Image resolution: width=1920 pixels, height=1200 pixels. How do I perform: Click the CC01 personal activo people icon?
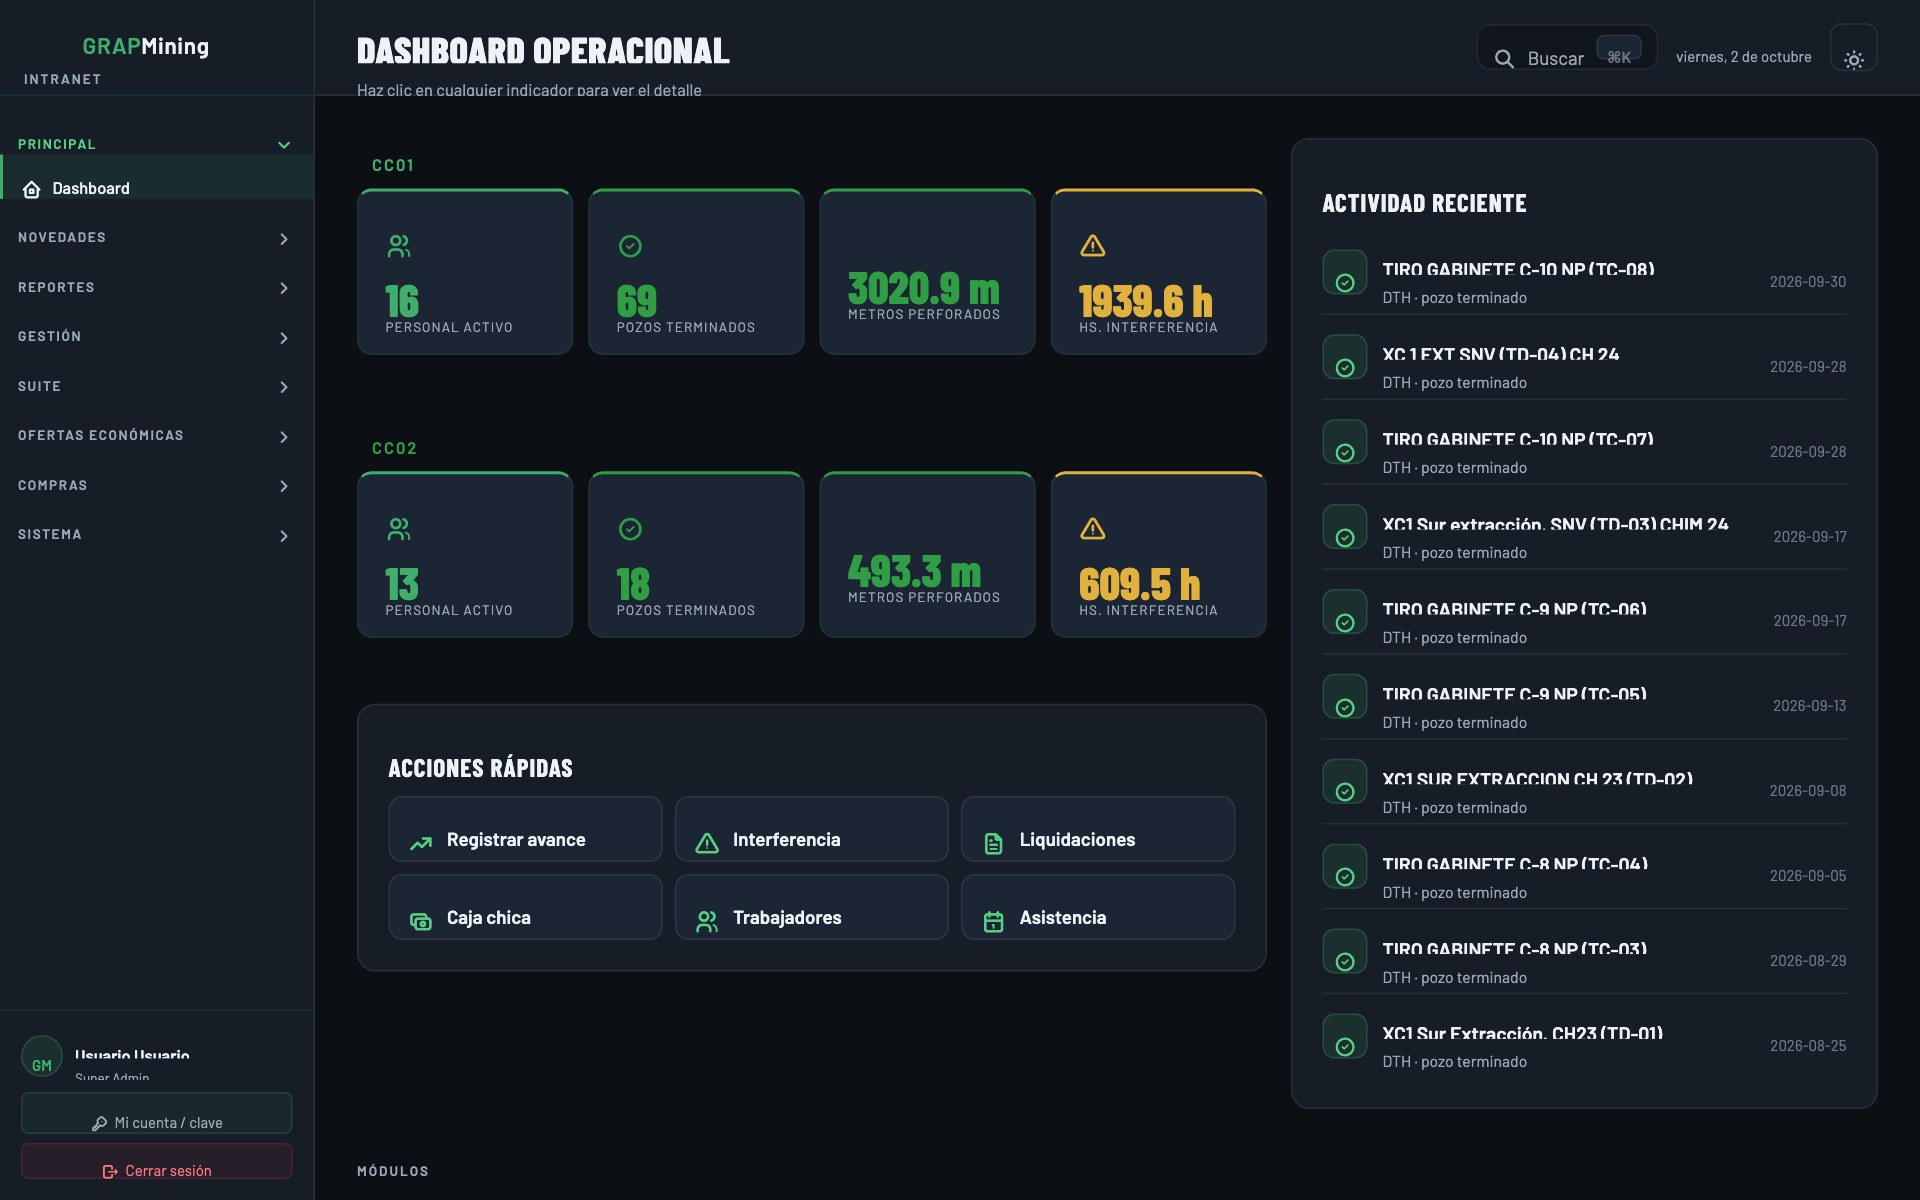coord(399,246)
